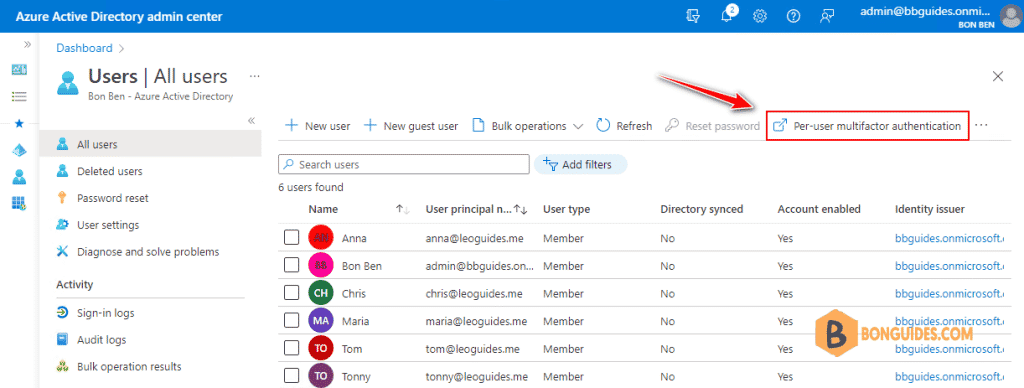
Task: Click Bon Ben's pink avatar
Action: click(x=321, y=266)
